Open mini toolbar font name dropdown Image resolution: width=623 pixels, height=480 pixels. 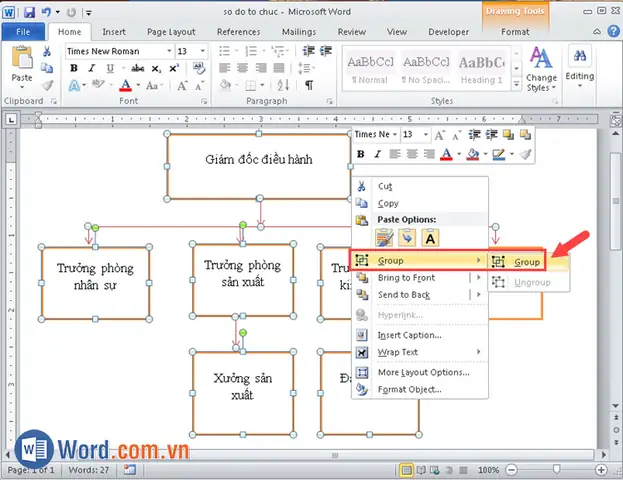click(x=395, y=135)
